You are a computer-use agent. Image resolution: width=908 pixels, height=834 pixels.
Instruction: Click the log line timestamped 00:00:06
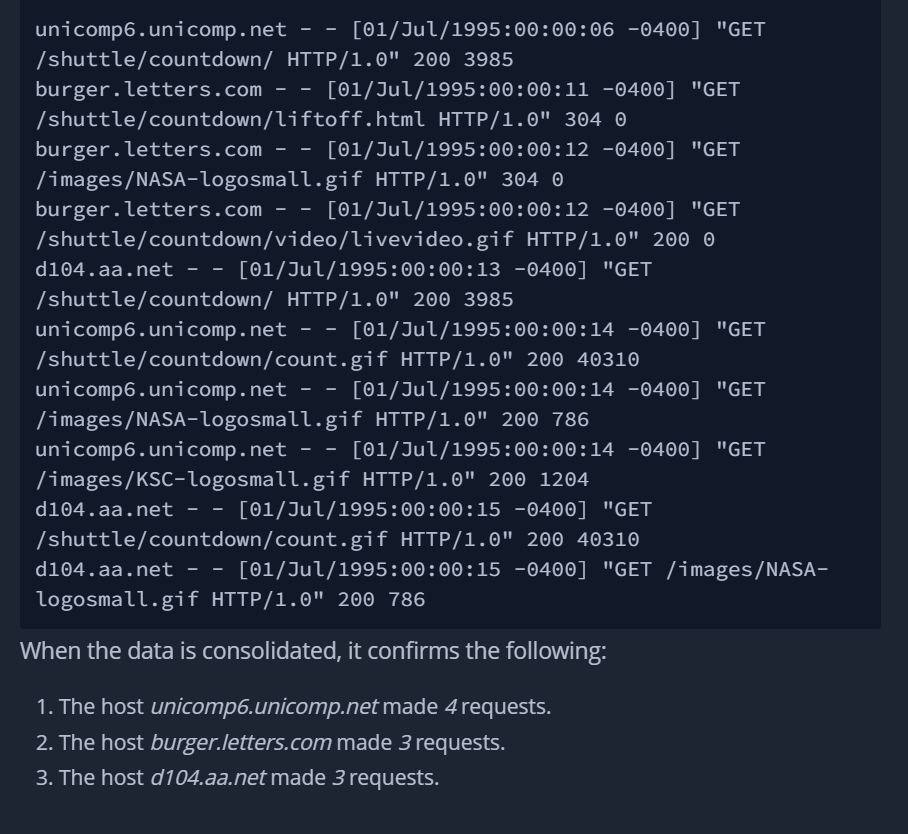400,30
